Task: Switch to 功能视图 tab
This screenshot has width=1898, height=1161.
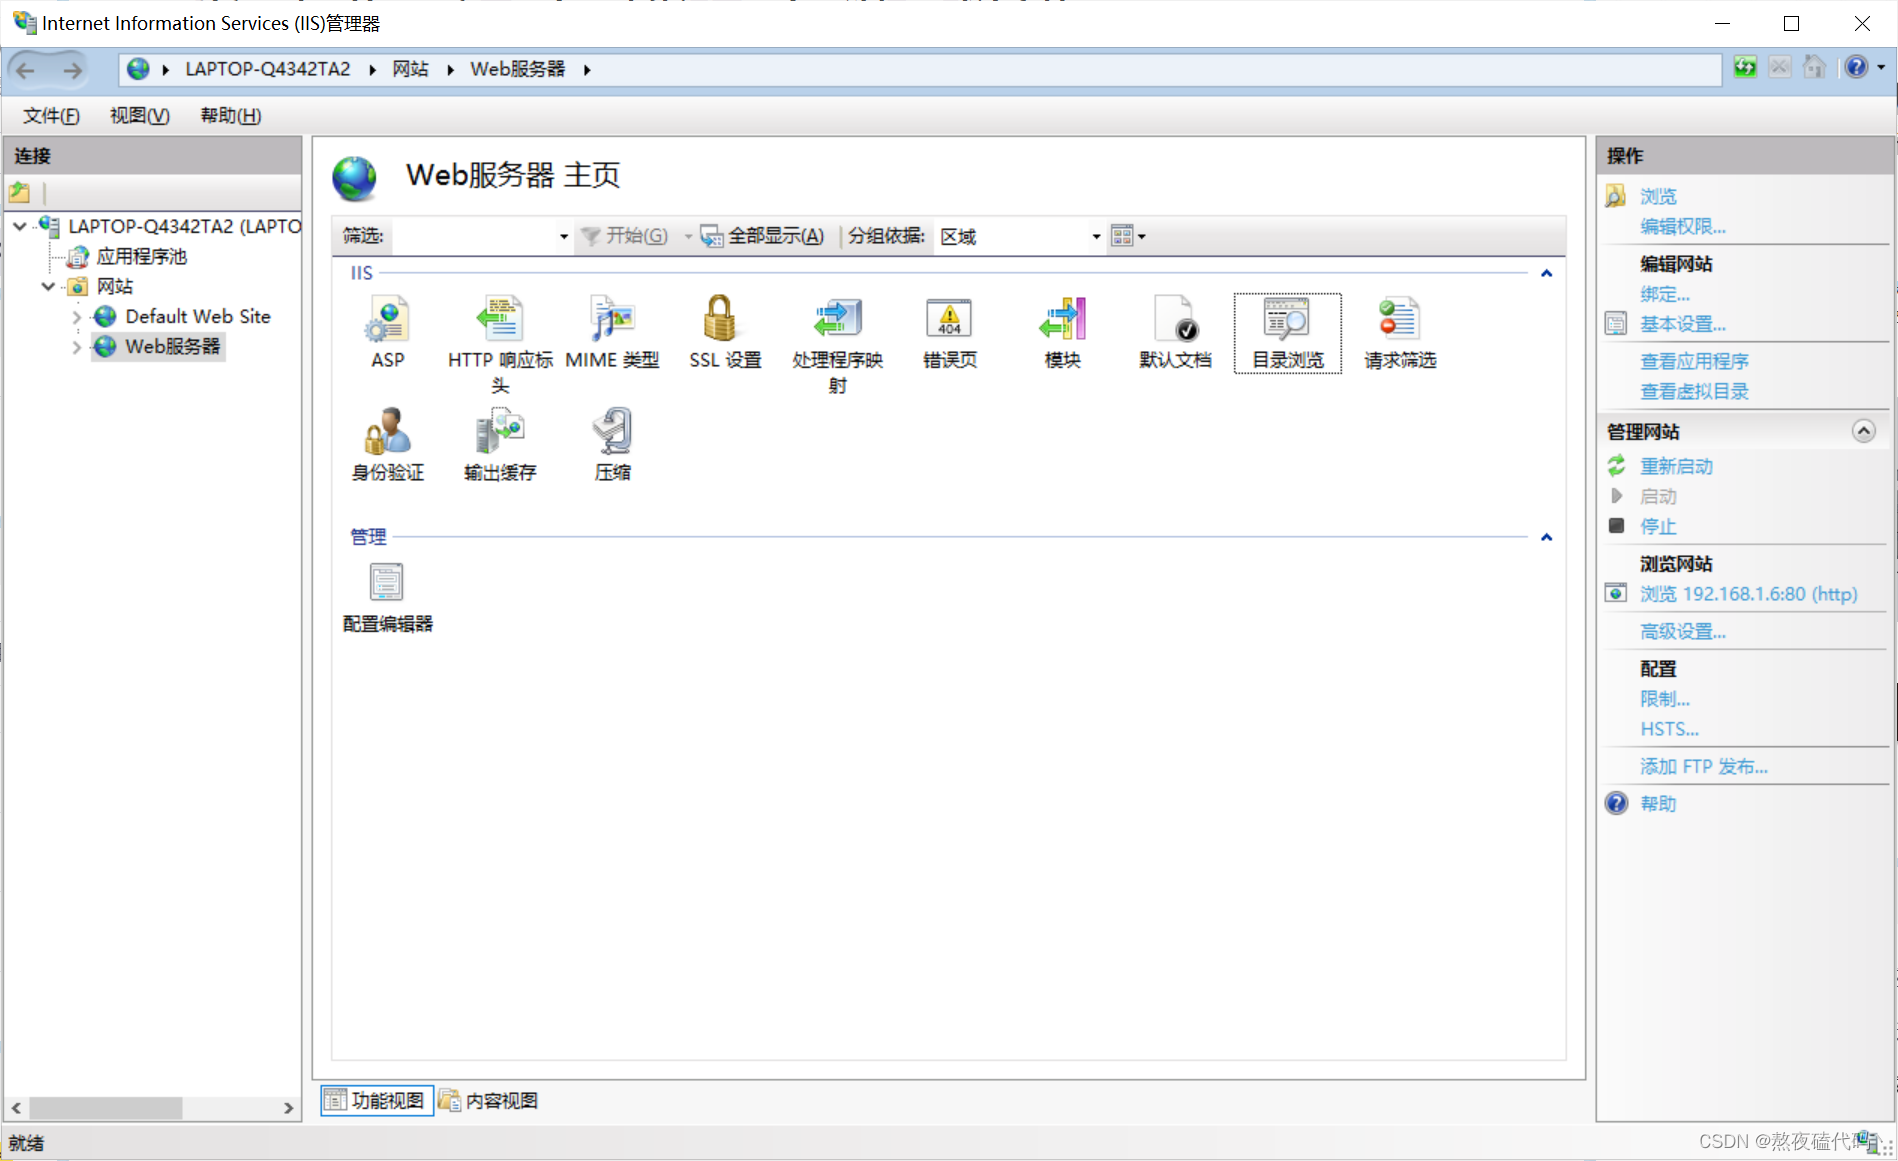Action: click(377, 1100)
